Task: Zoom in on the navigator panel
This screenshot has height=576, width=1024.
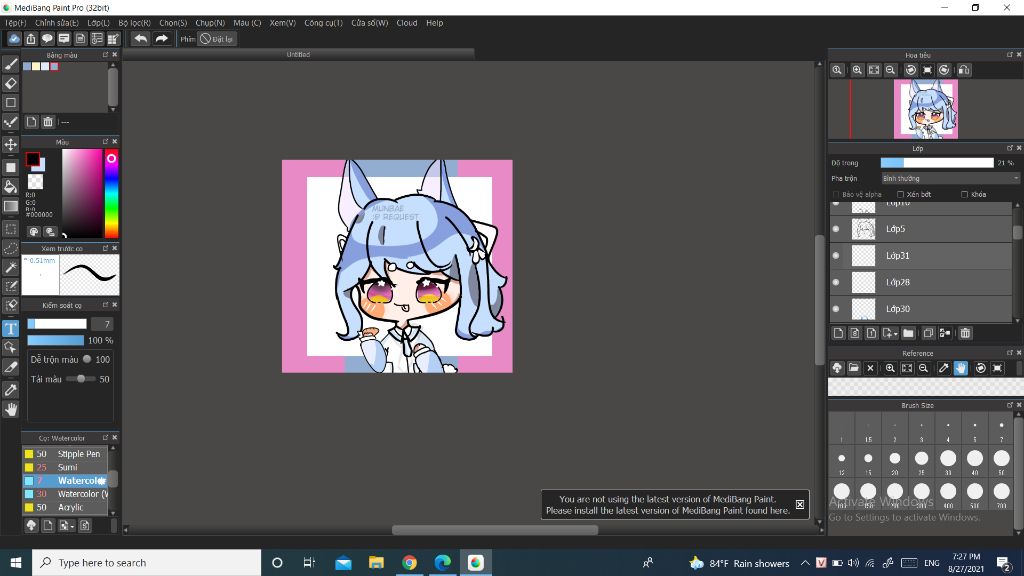Action: 857,70
